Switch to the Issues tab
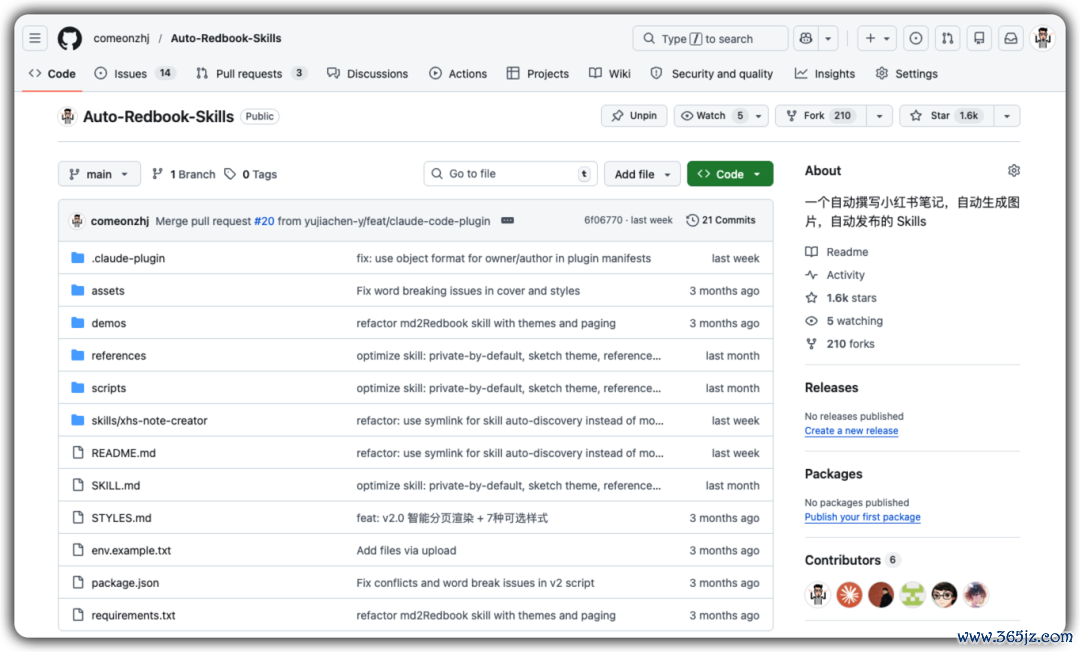 (134, 74)
